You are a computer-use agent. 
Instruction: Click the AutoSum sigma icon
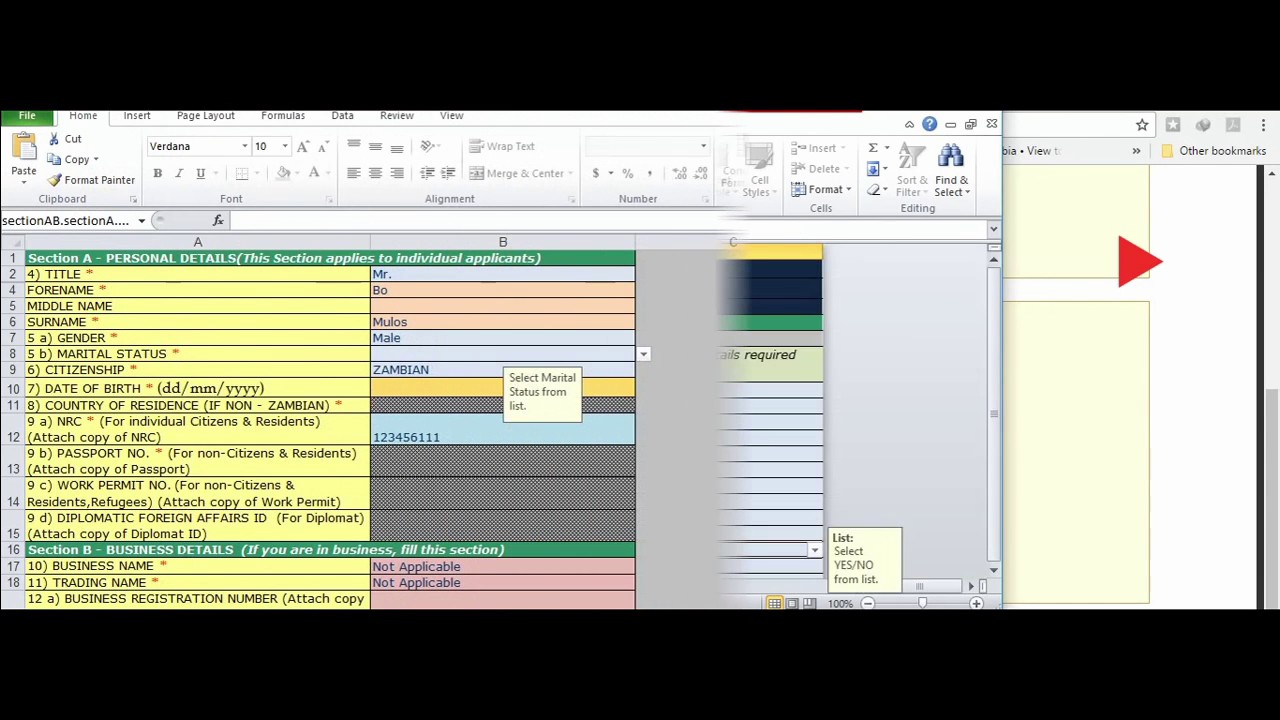point(873,148)
